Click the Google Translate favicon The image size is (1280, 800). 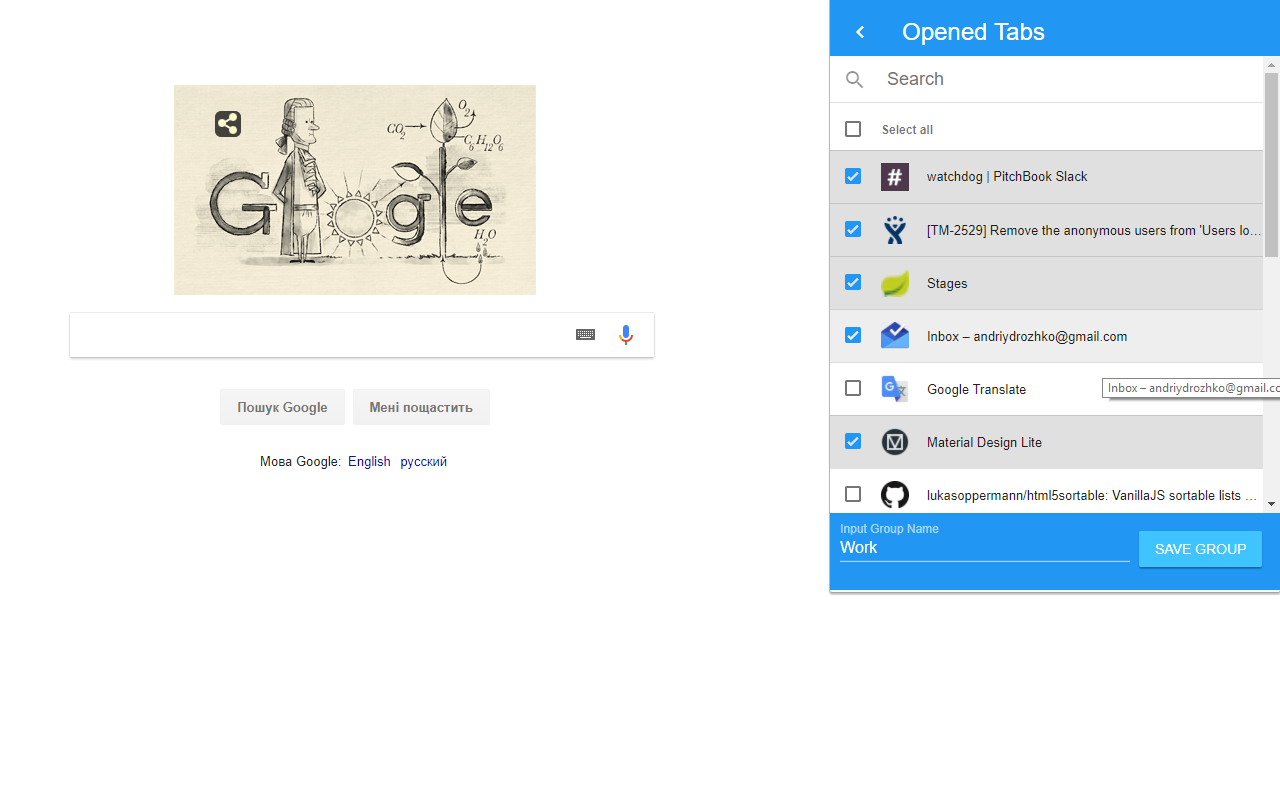894,388
